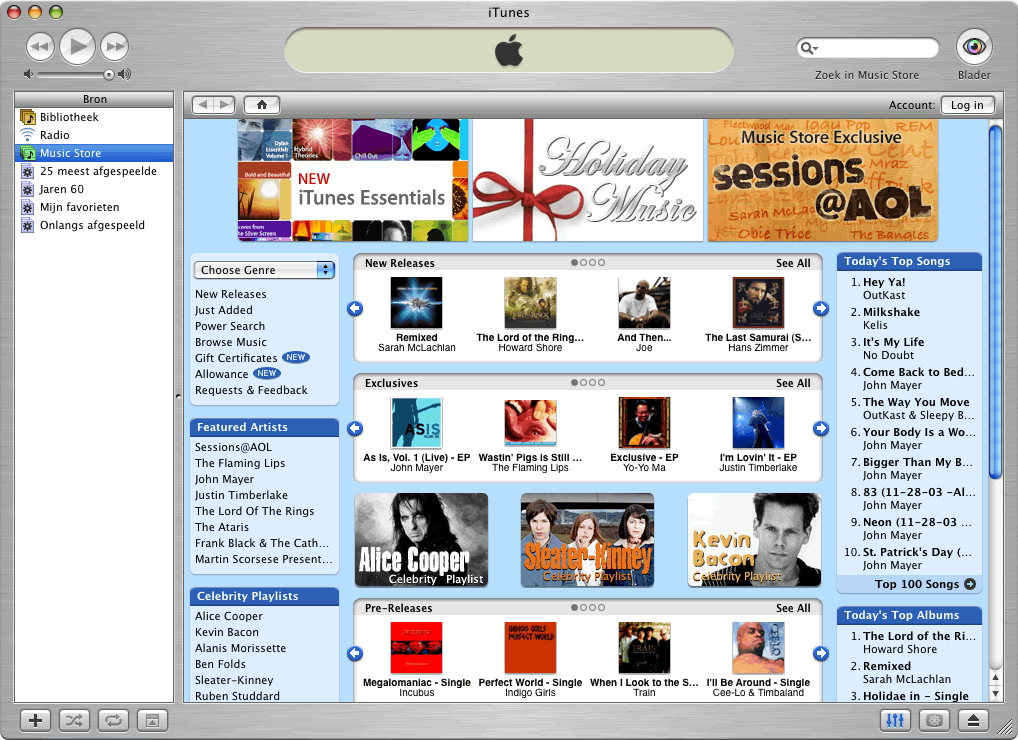Screen dimensions: 1018x740
Task: Click second page dot in New Releases
Action: pyautogui.click(x=584, y=263)
